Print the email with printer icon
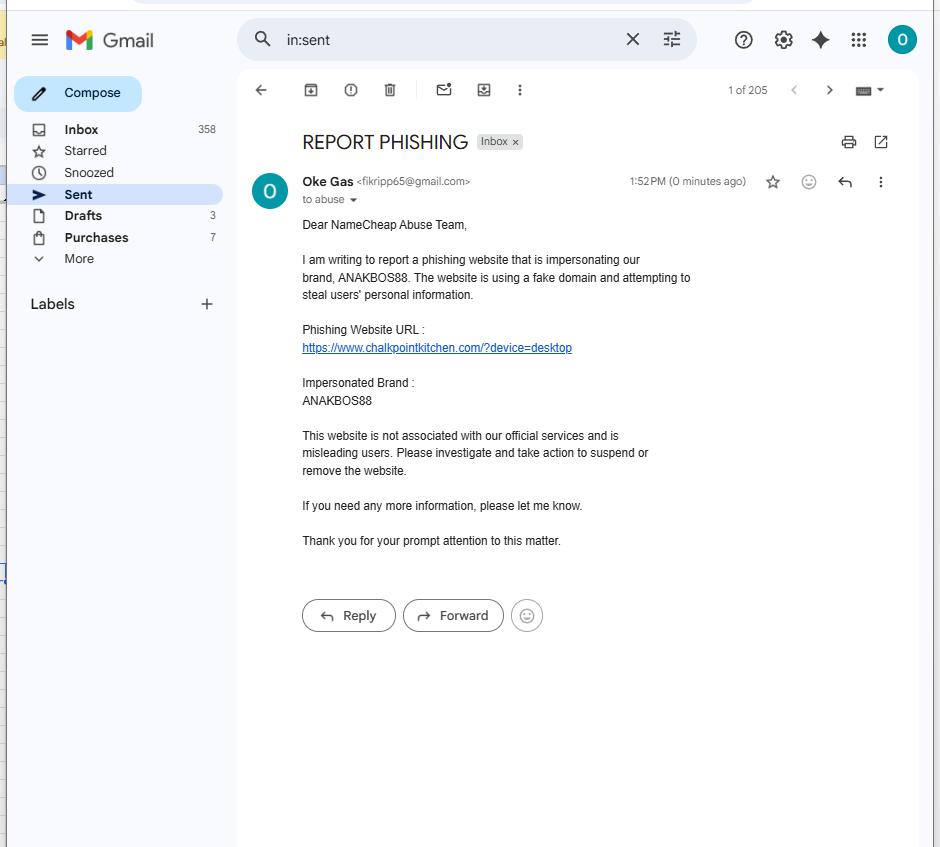Image resolution: width=940 pixels, height=847 pixels. (x=848, y=142)
